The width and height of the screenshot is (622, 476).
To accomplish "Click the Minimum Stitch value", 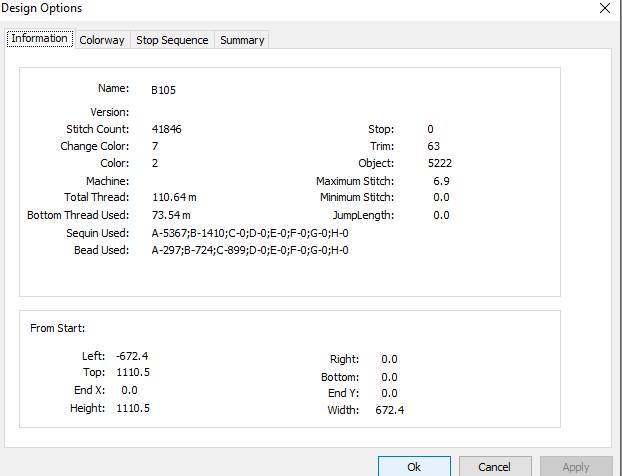I will tap(441, 197).
